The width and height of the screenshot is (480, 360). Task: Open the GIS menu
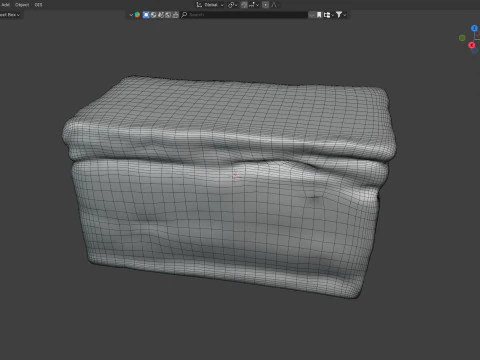[38, 5]
